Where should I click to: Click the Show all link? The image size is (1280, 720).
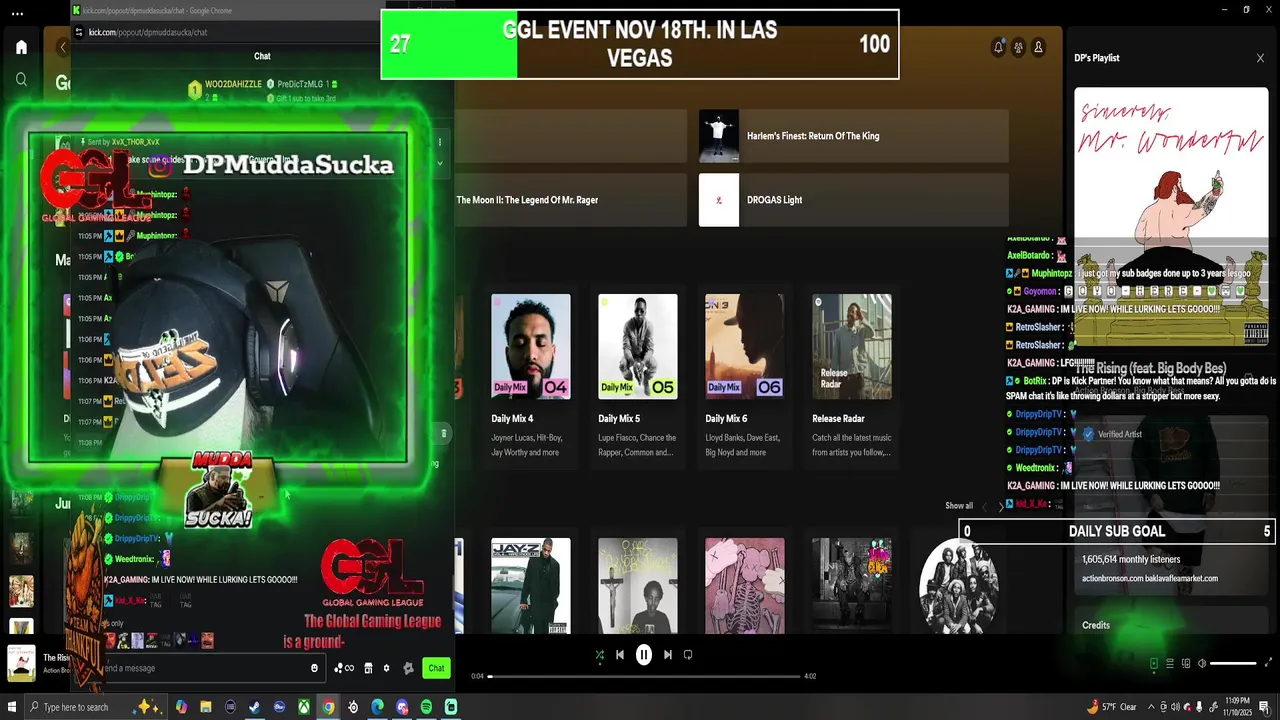point(959,506)
